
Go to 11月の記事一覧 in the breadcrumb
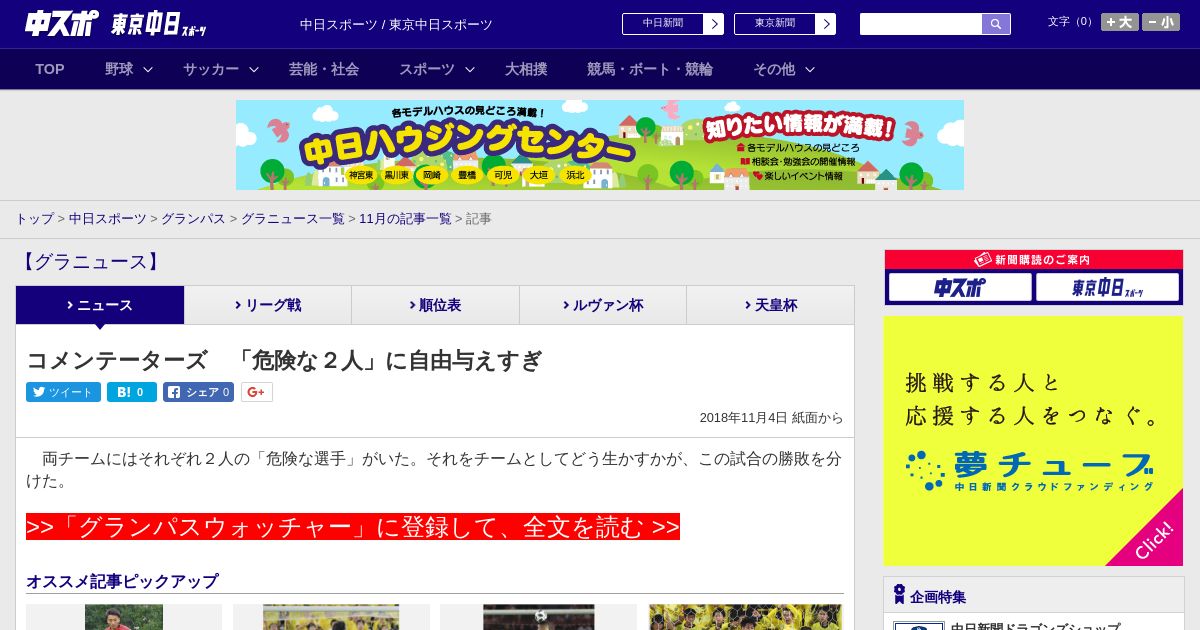coord(406,218)
